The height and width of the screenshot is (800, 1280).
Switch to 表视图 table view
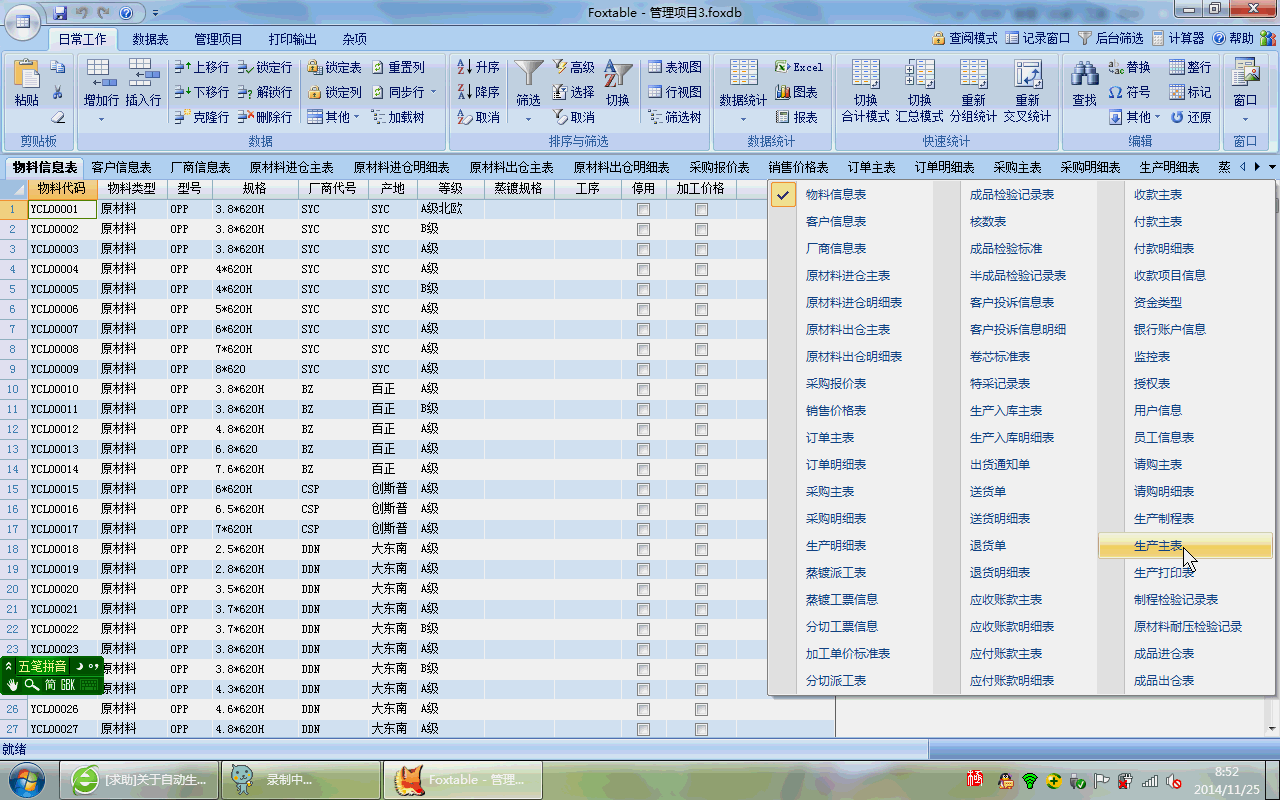(675, 67)
